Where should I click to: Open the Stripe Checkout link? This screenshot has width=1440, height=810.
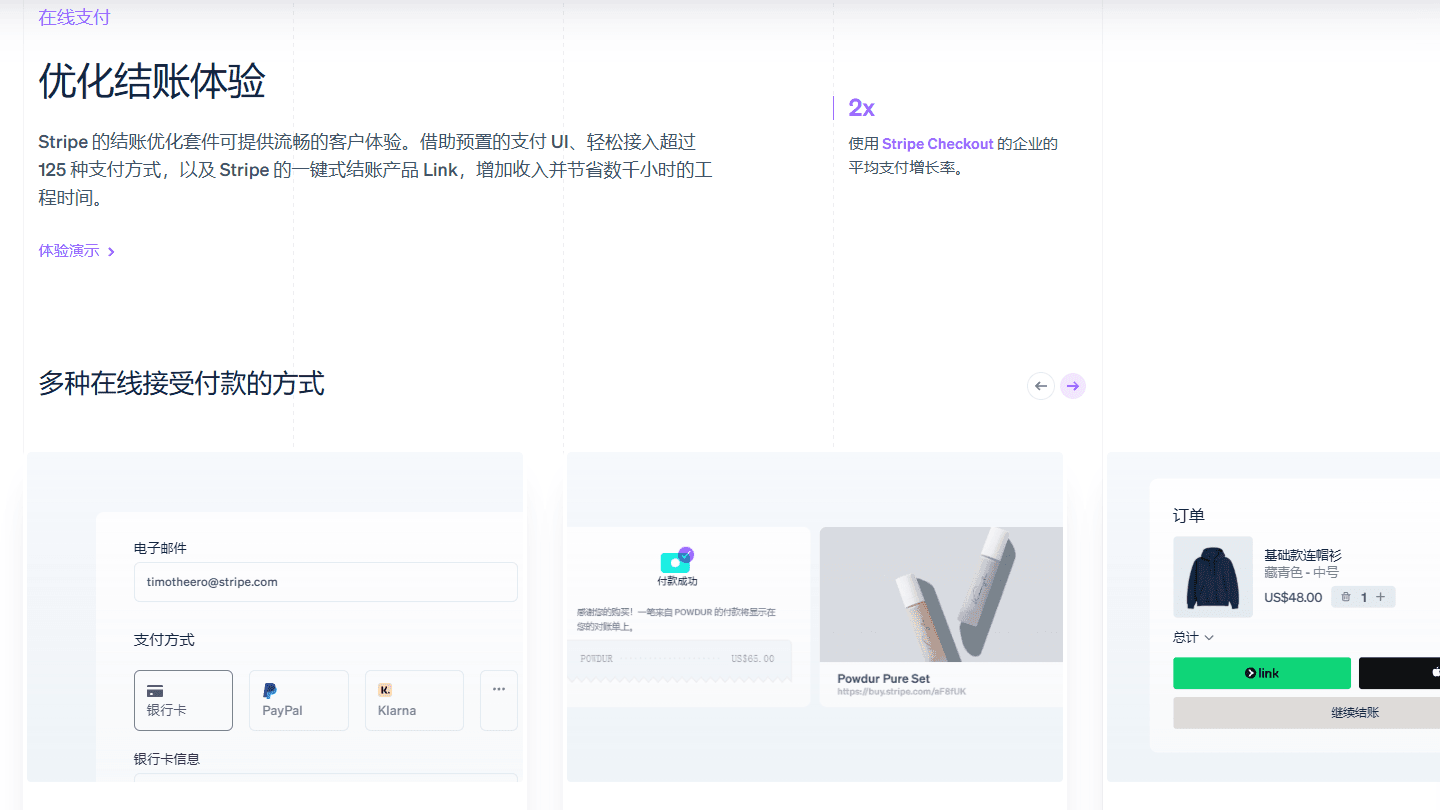click(x=938, y=144)
